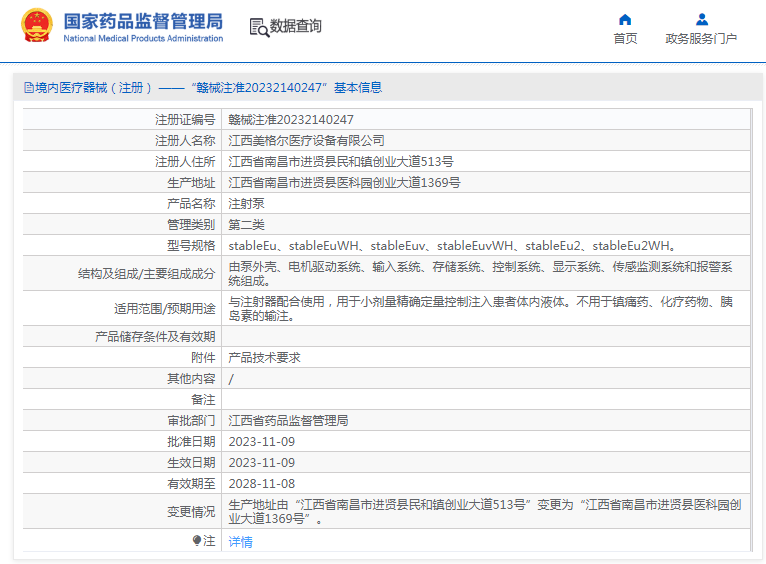Open 政务服务门户 link
766x564 pixels.
[701, 39]
